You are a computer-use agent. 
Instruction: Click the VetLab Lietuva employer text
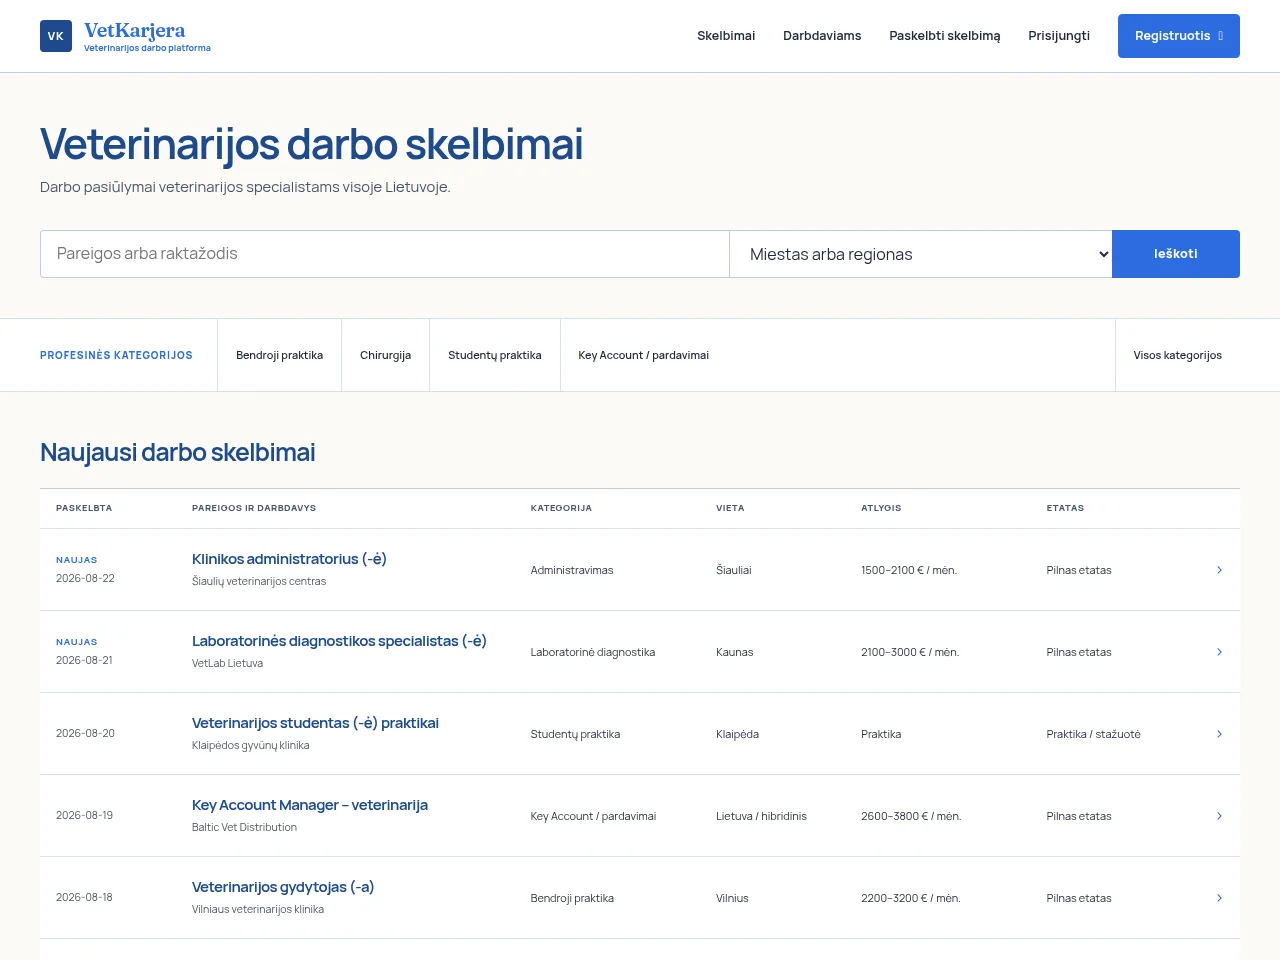[x=228, y=663]
